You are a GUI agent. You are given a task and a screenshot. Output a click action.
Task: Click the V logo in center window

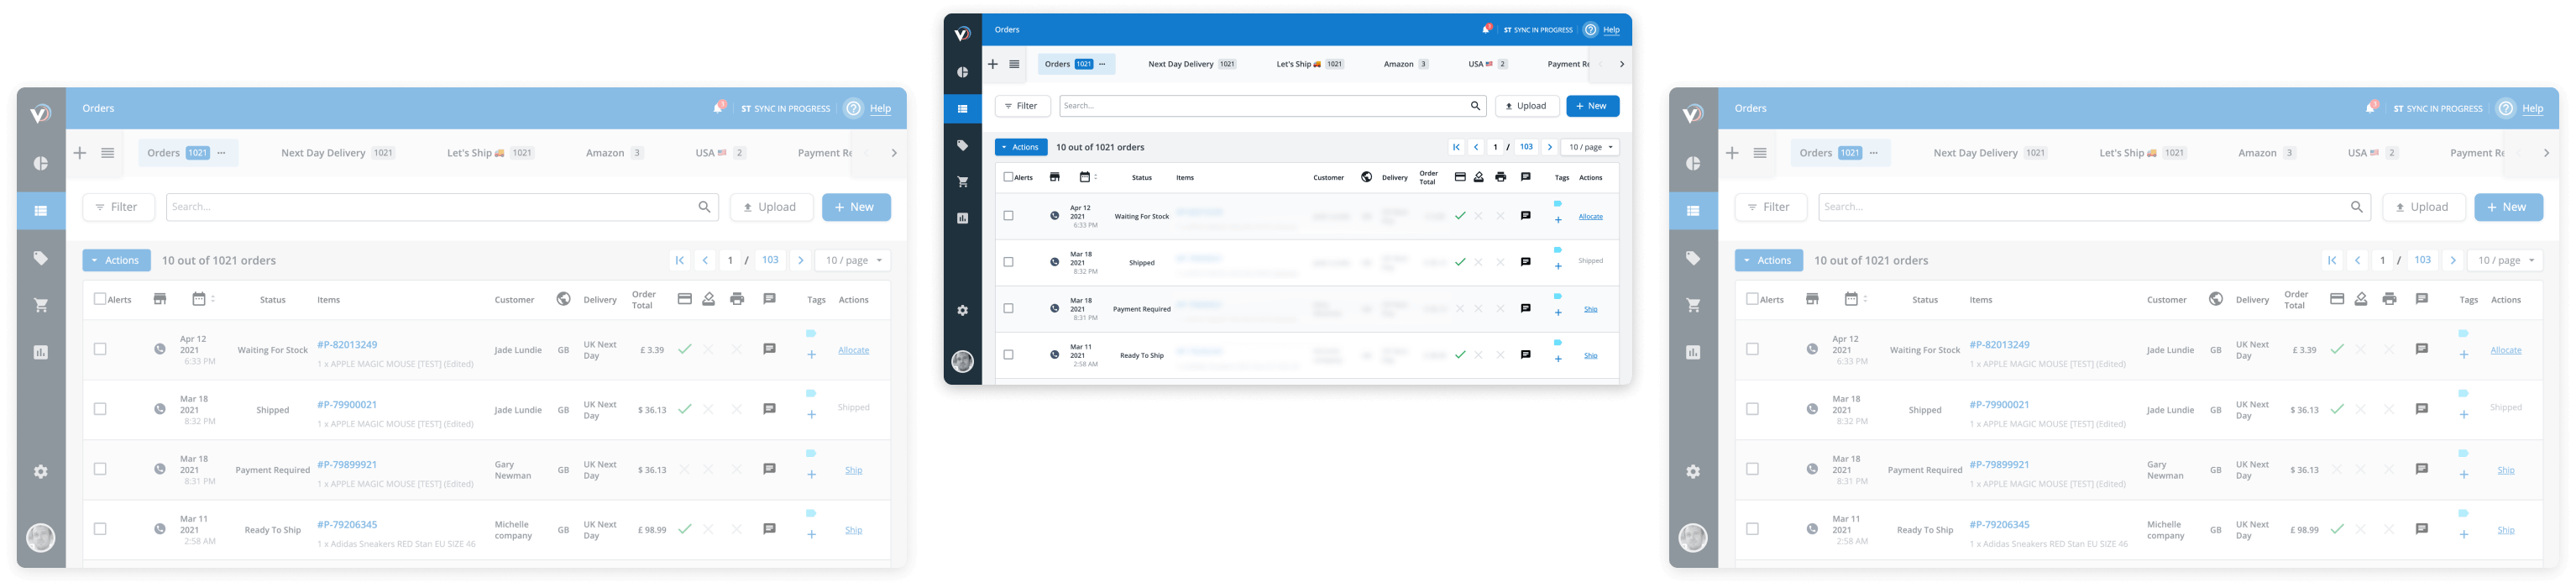[962, 33]
